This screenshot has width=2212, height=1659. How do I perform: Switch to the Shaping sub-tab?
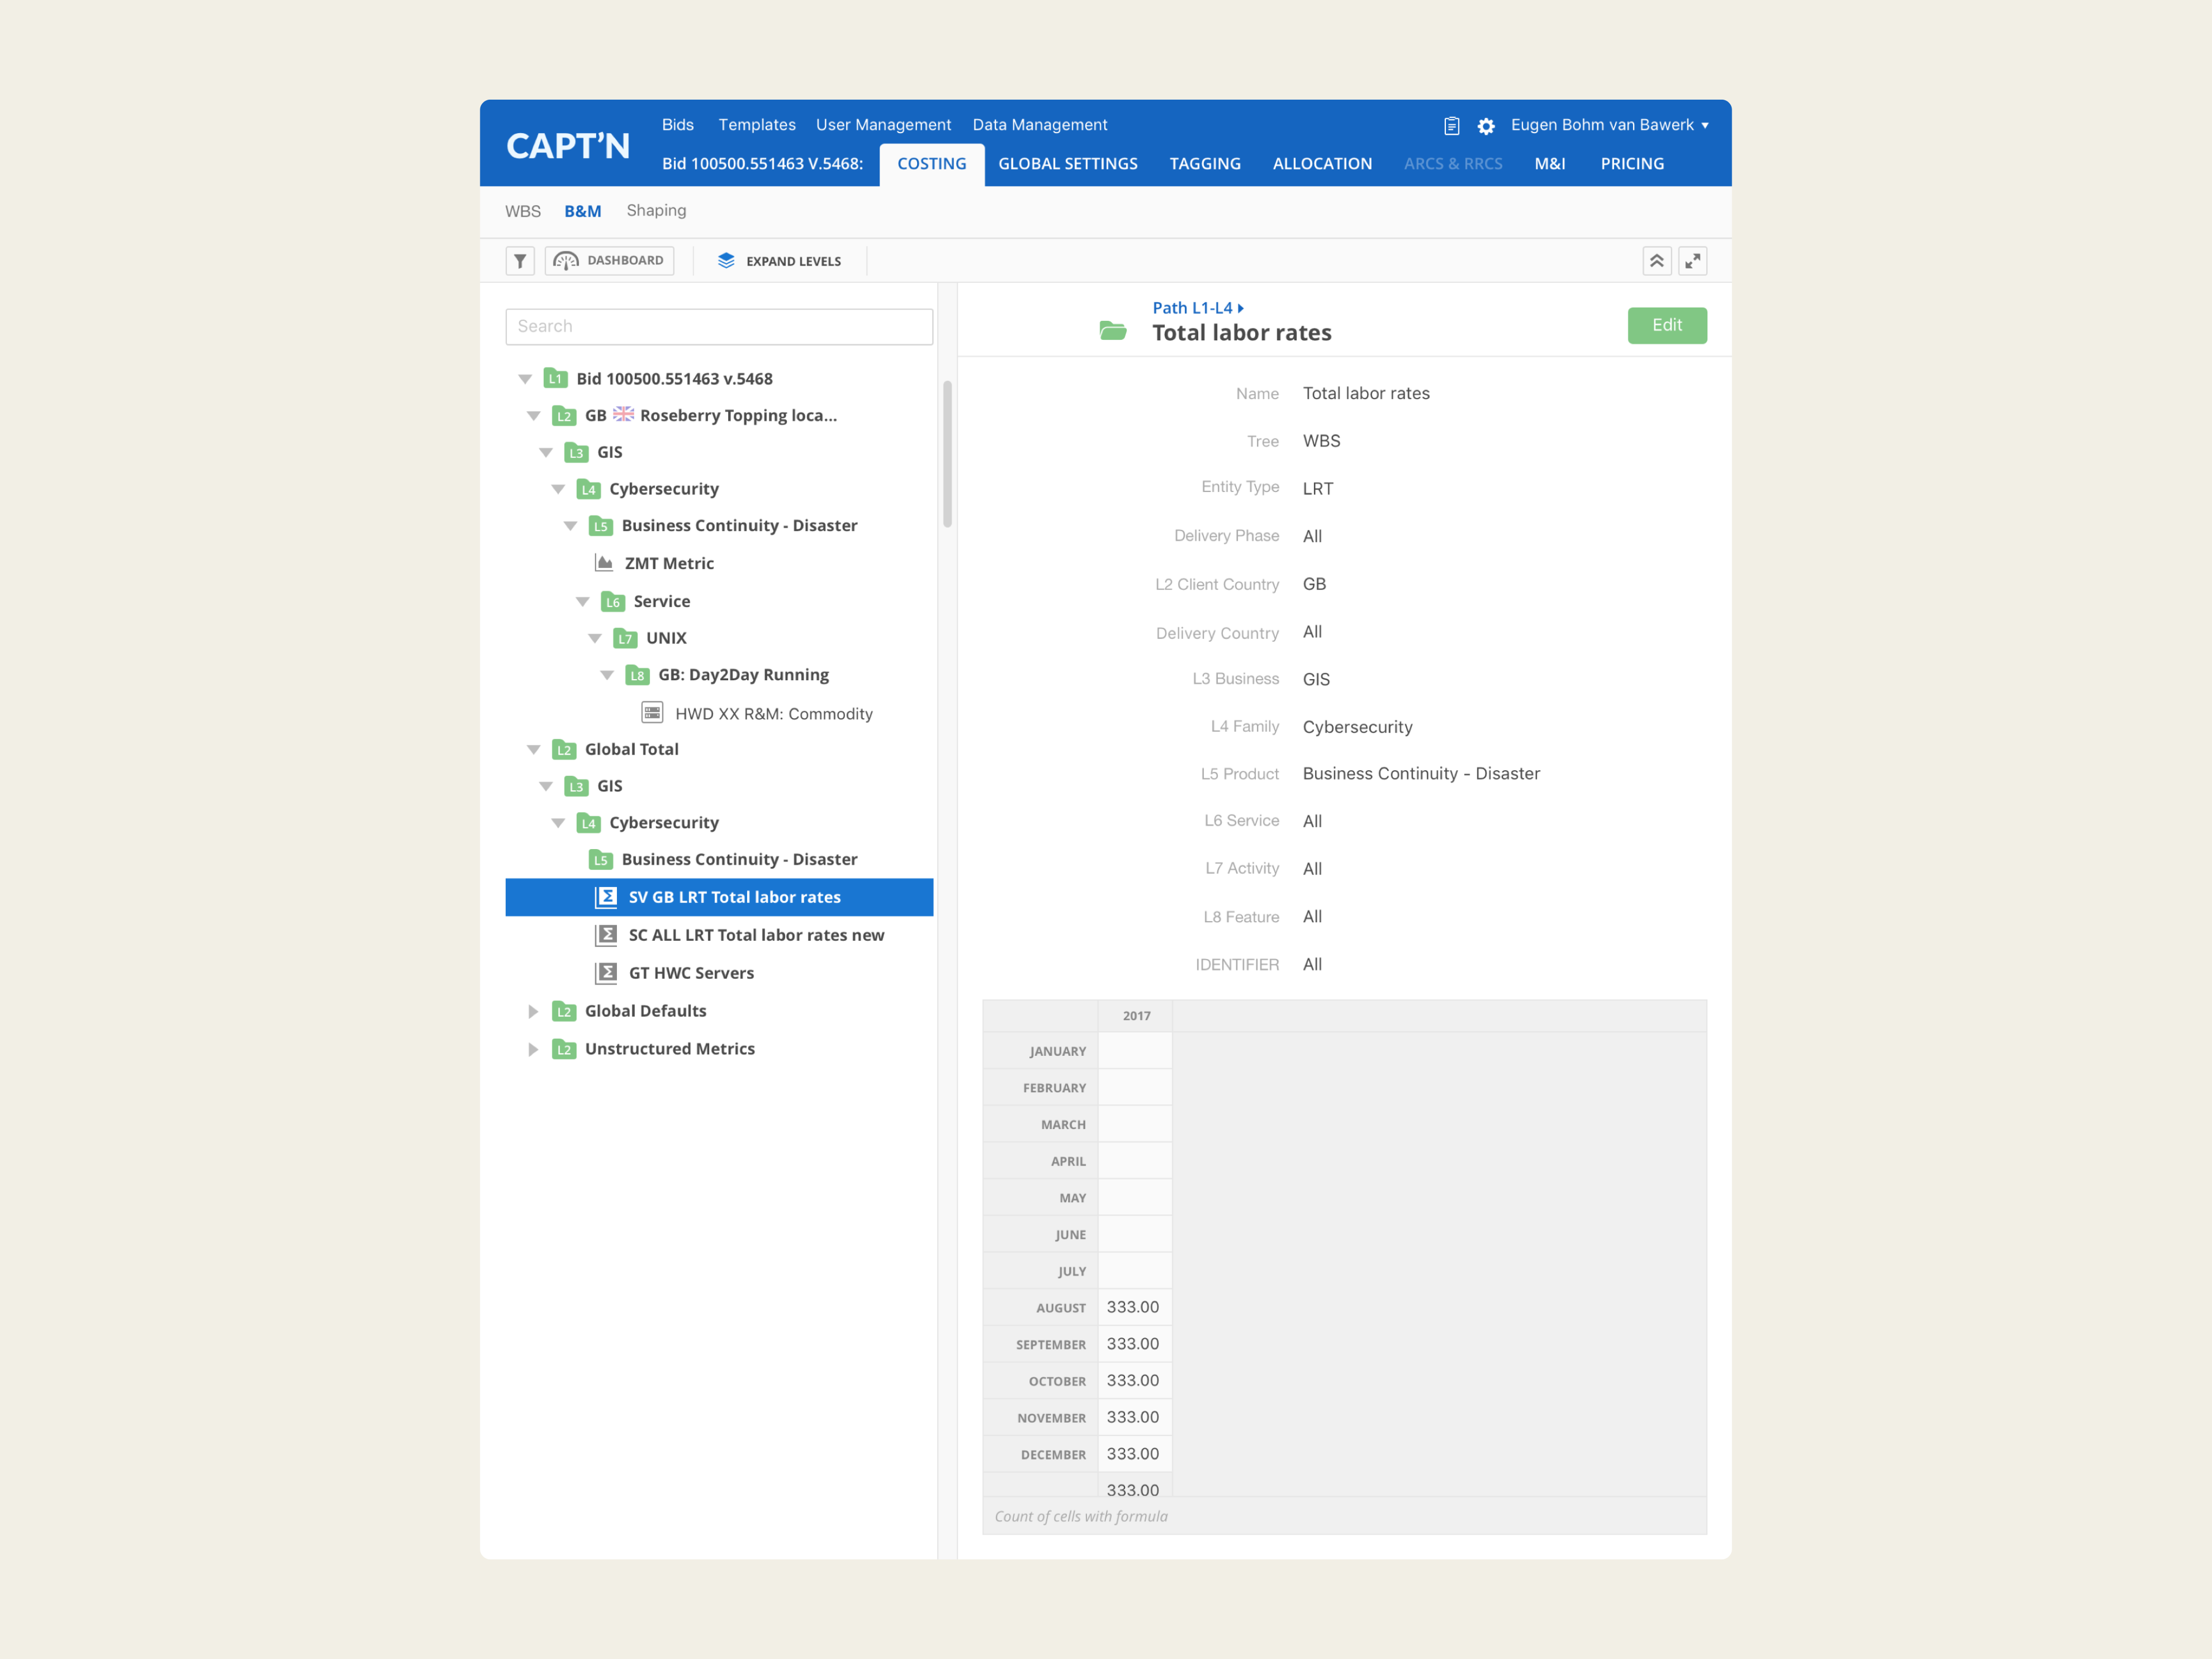click(x=656, y=210)
